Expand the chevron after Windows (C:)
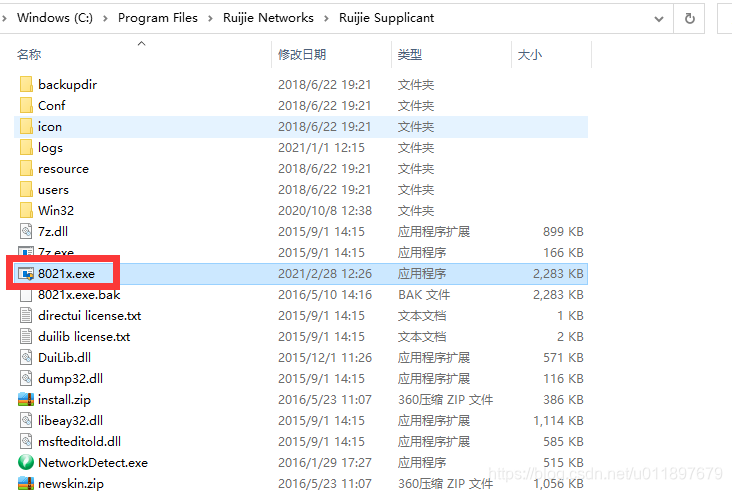The width and height of the screenshot is (732, 492). click(105, 18)
